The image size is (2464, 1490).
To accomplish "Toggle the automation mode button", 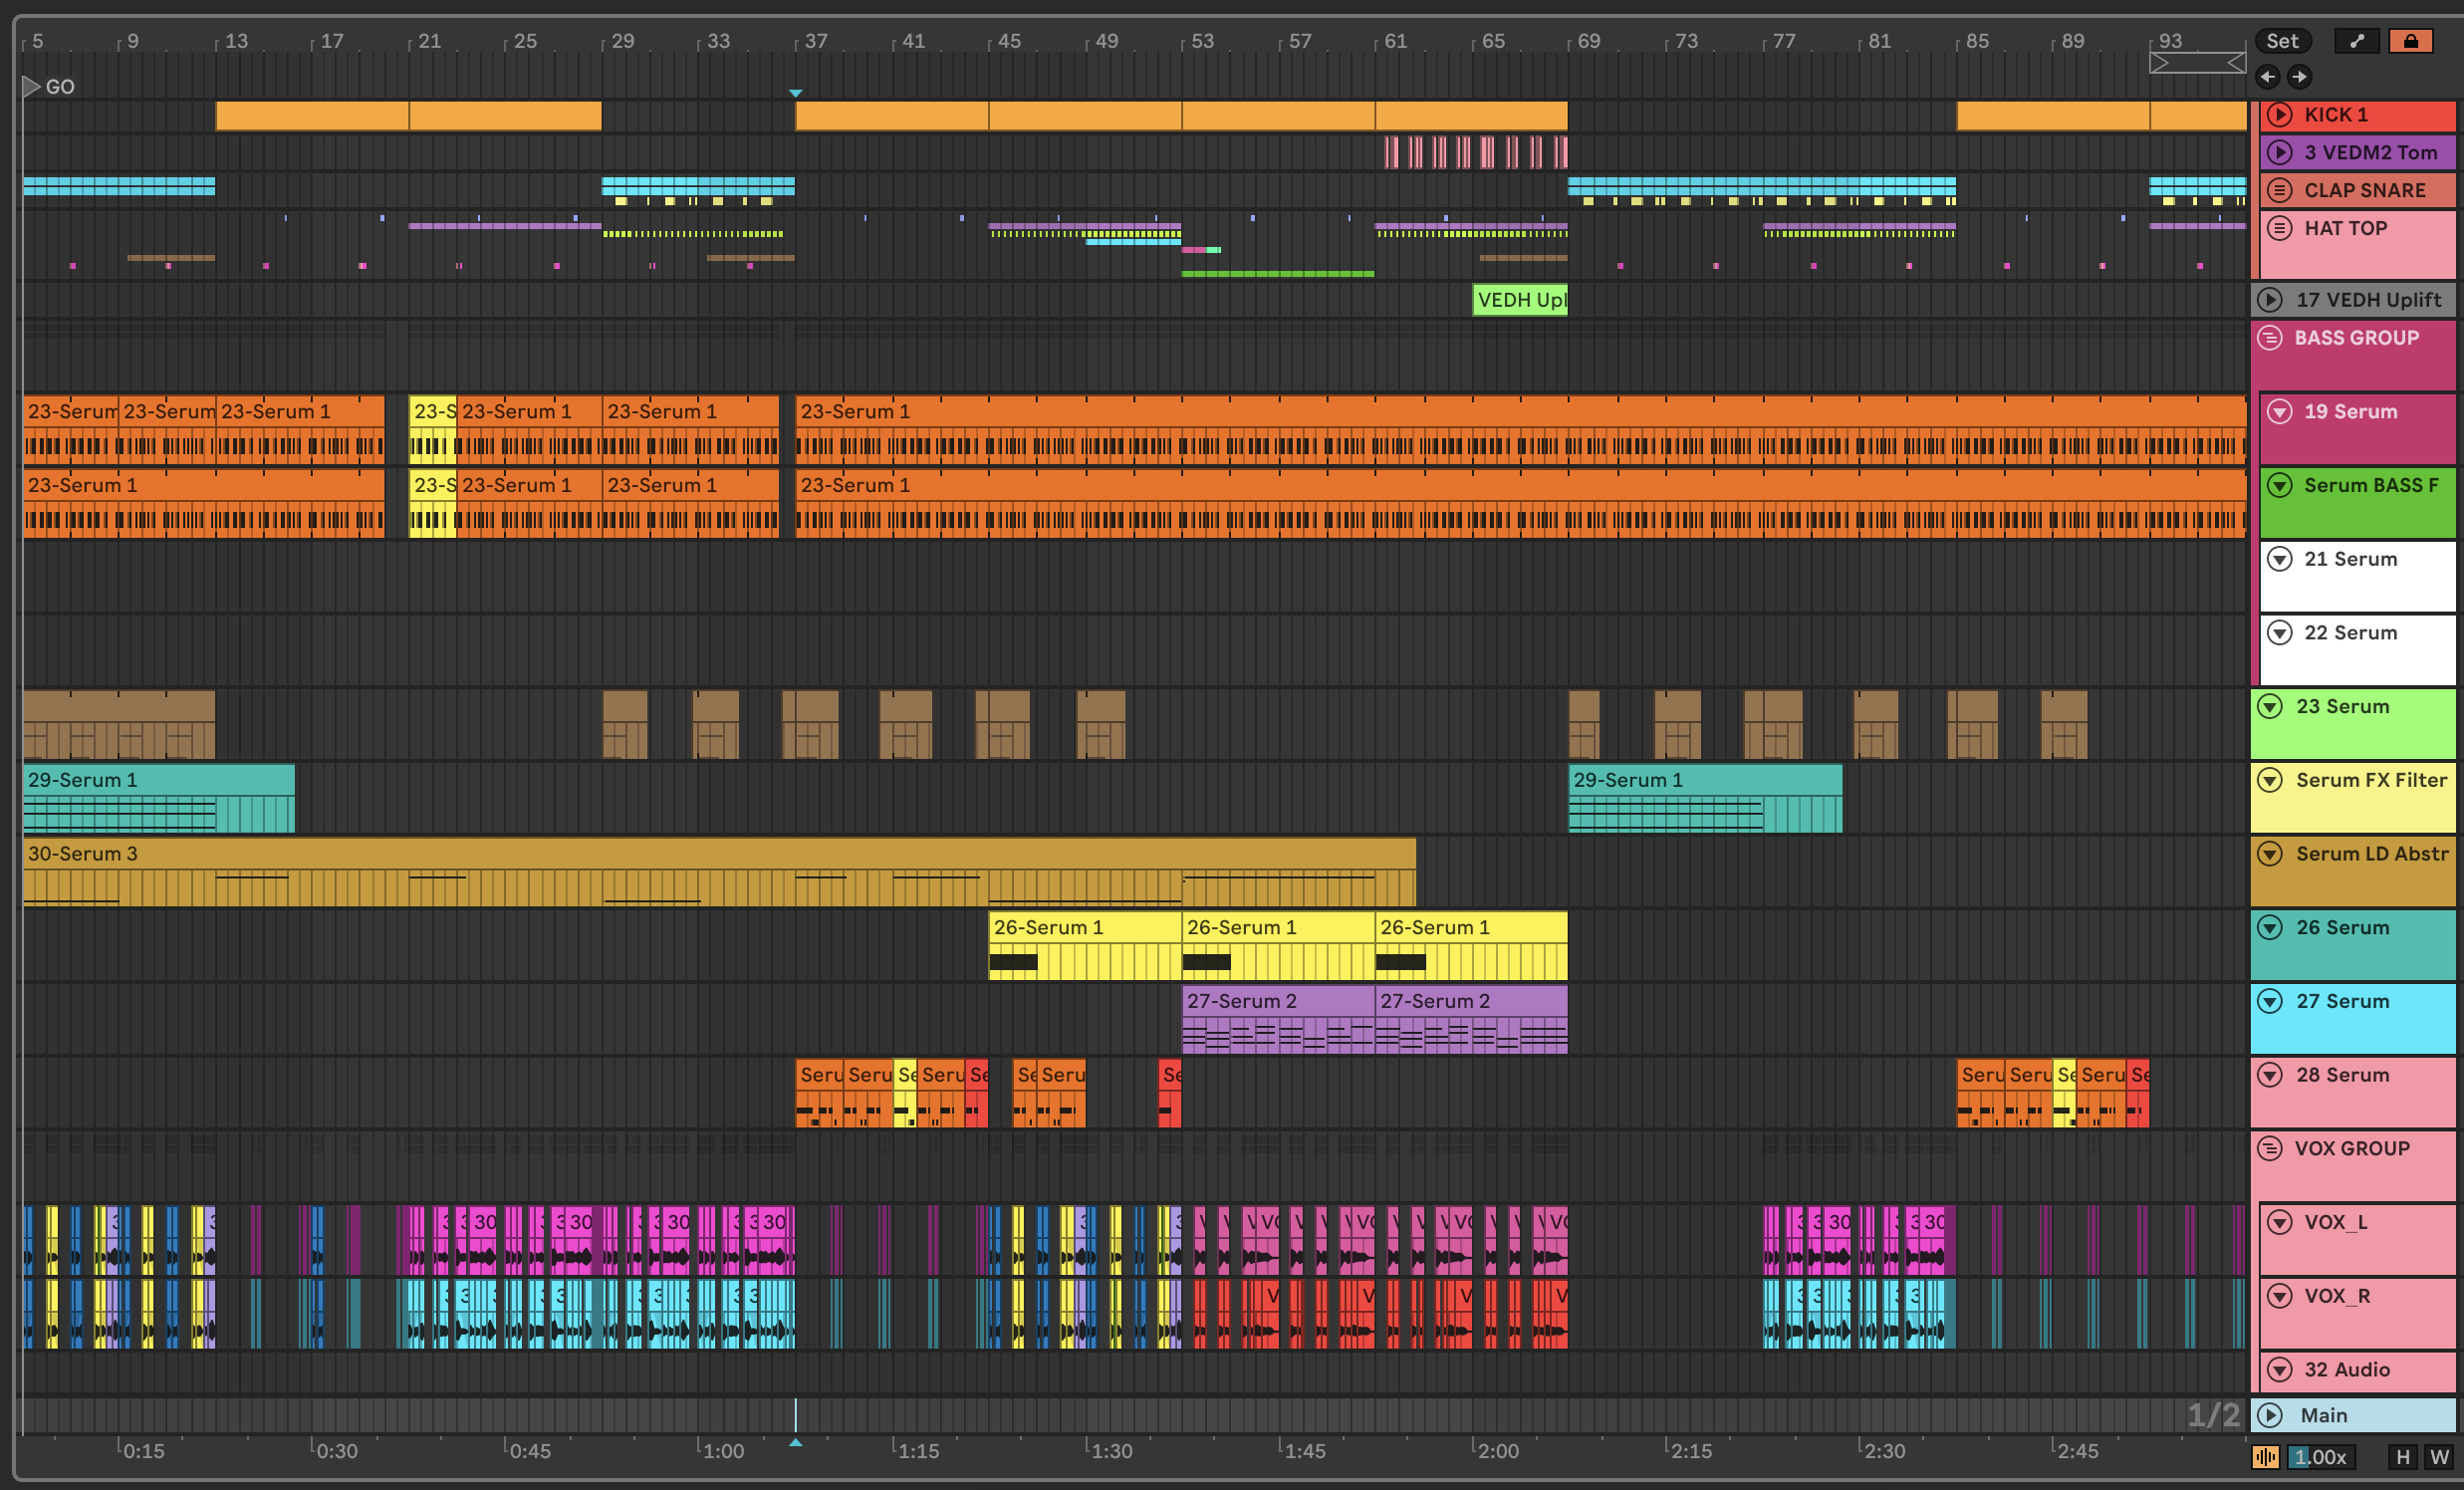I will (2357, 41).
